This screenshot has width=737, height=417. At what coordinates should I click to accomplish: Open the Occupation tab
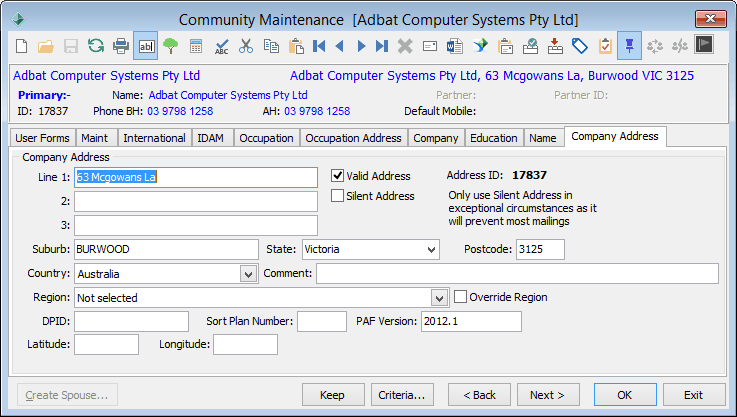coord(267,138)
